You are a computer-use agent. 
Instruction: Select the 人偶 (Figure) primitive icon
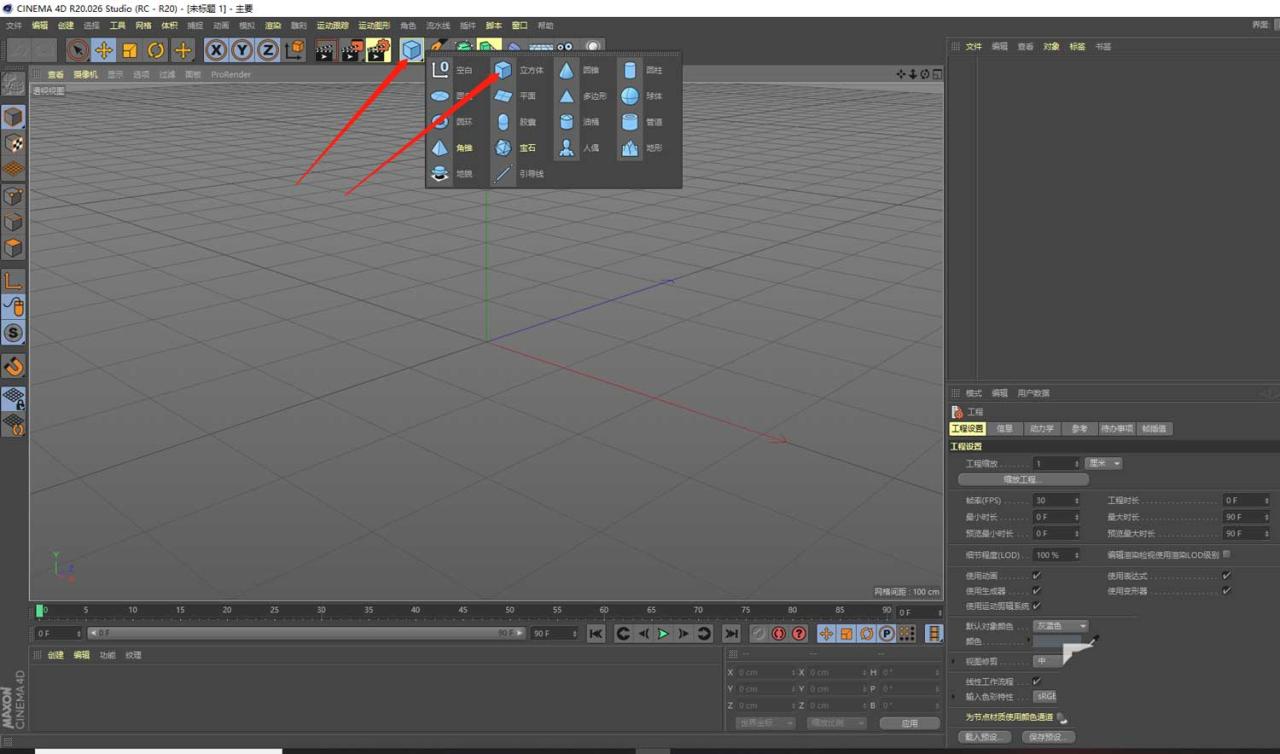[x=565, y=148]
